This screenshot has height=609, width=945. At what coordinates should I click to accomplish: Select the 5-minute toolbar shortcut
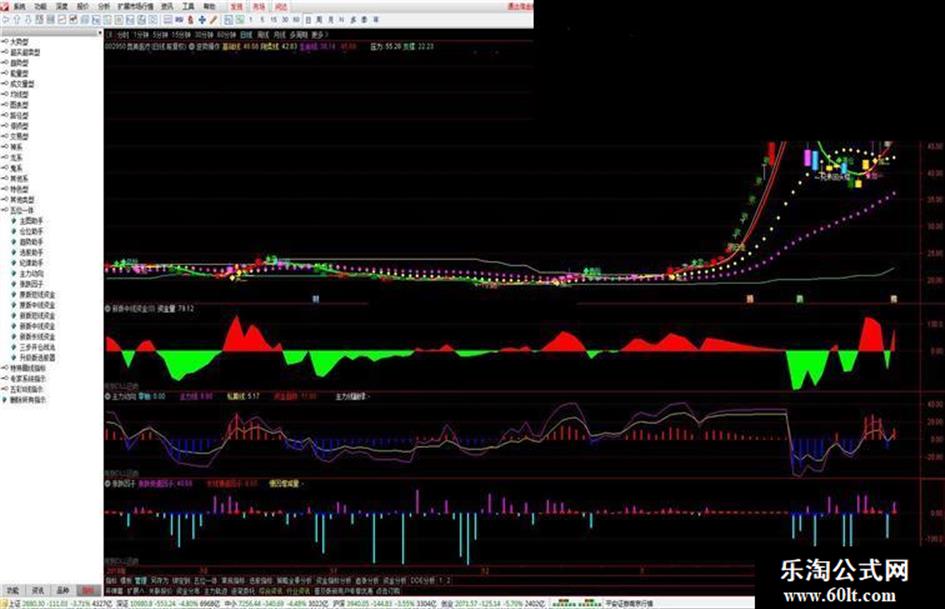click(x=262, y=20)
